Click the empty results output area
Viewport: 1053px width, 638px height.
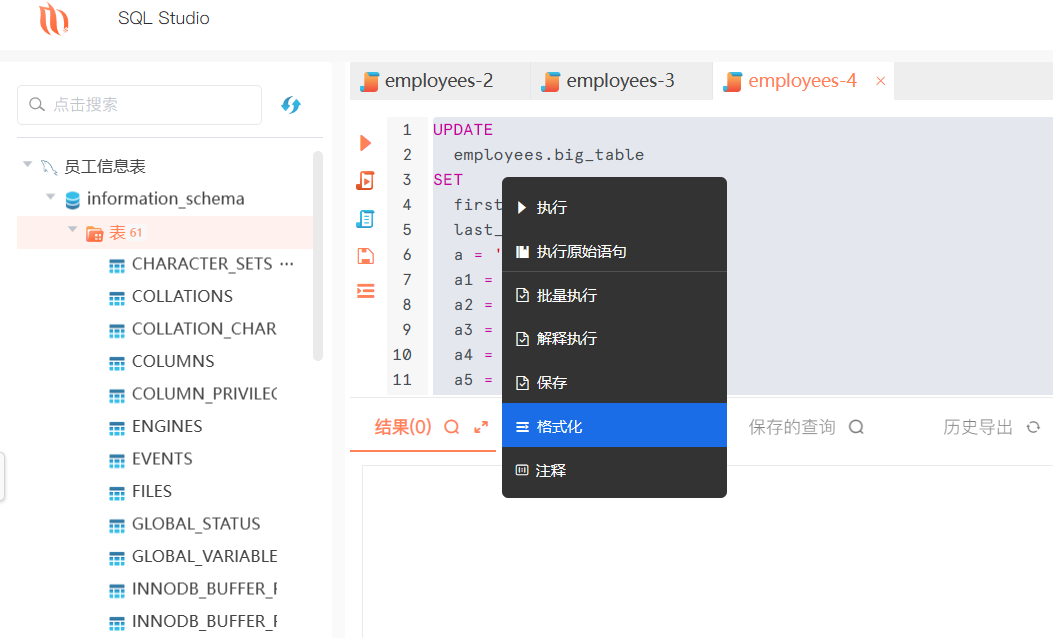(x=708, y=552)
